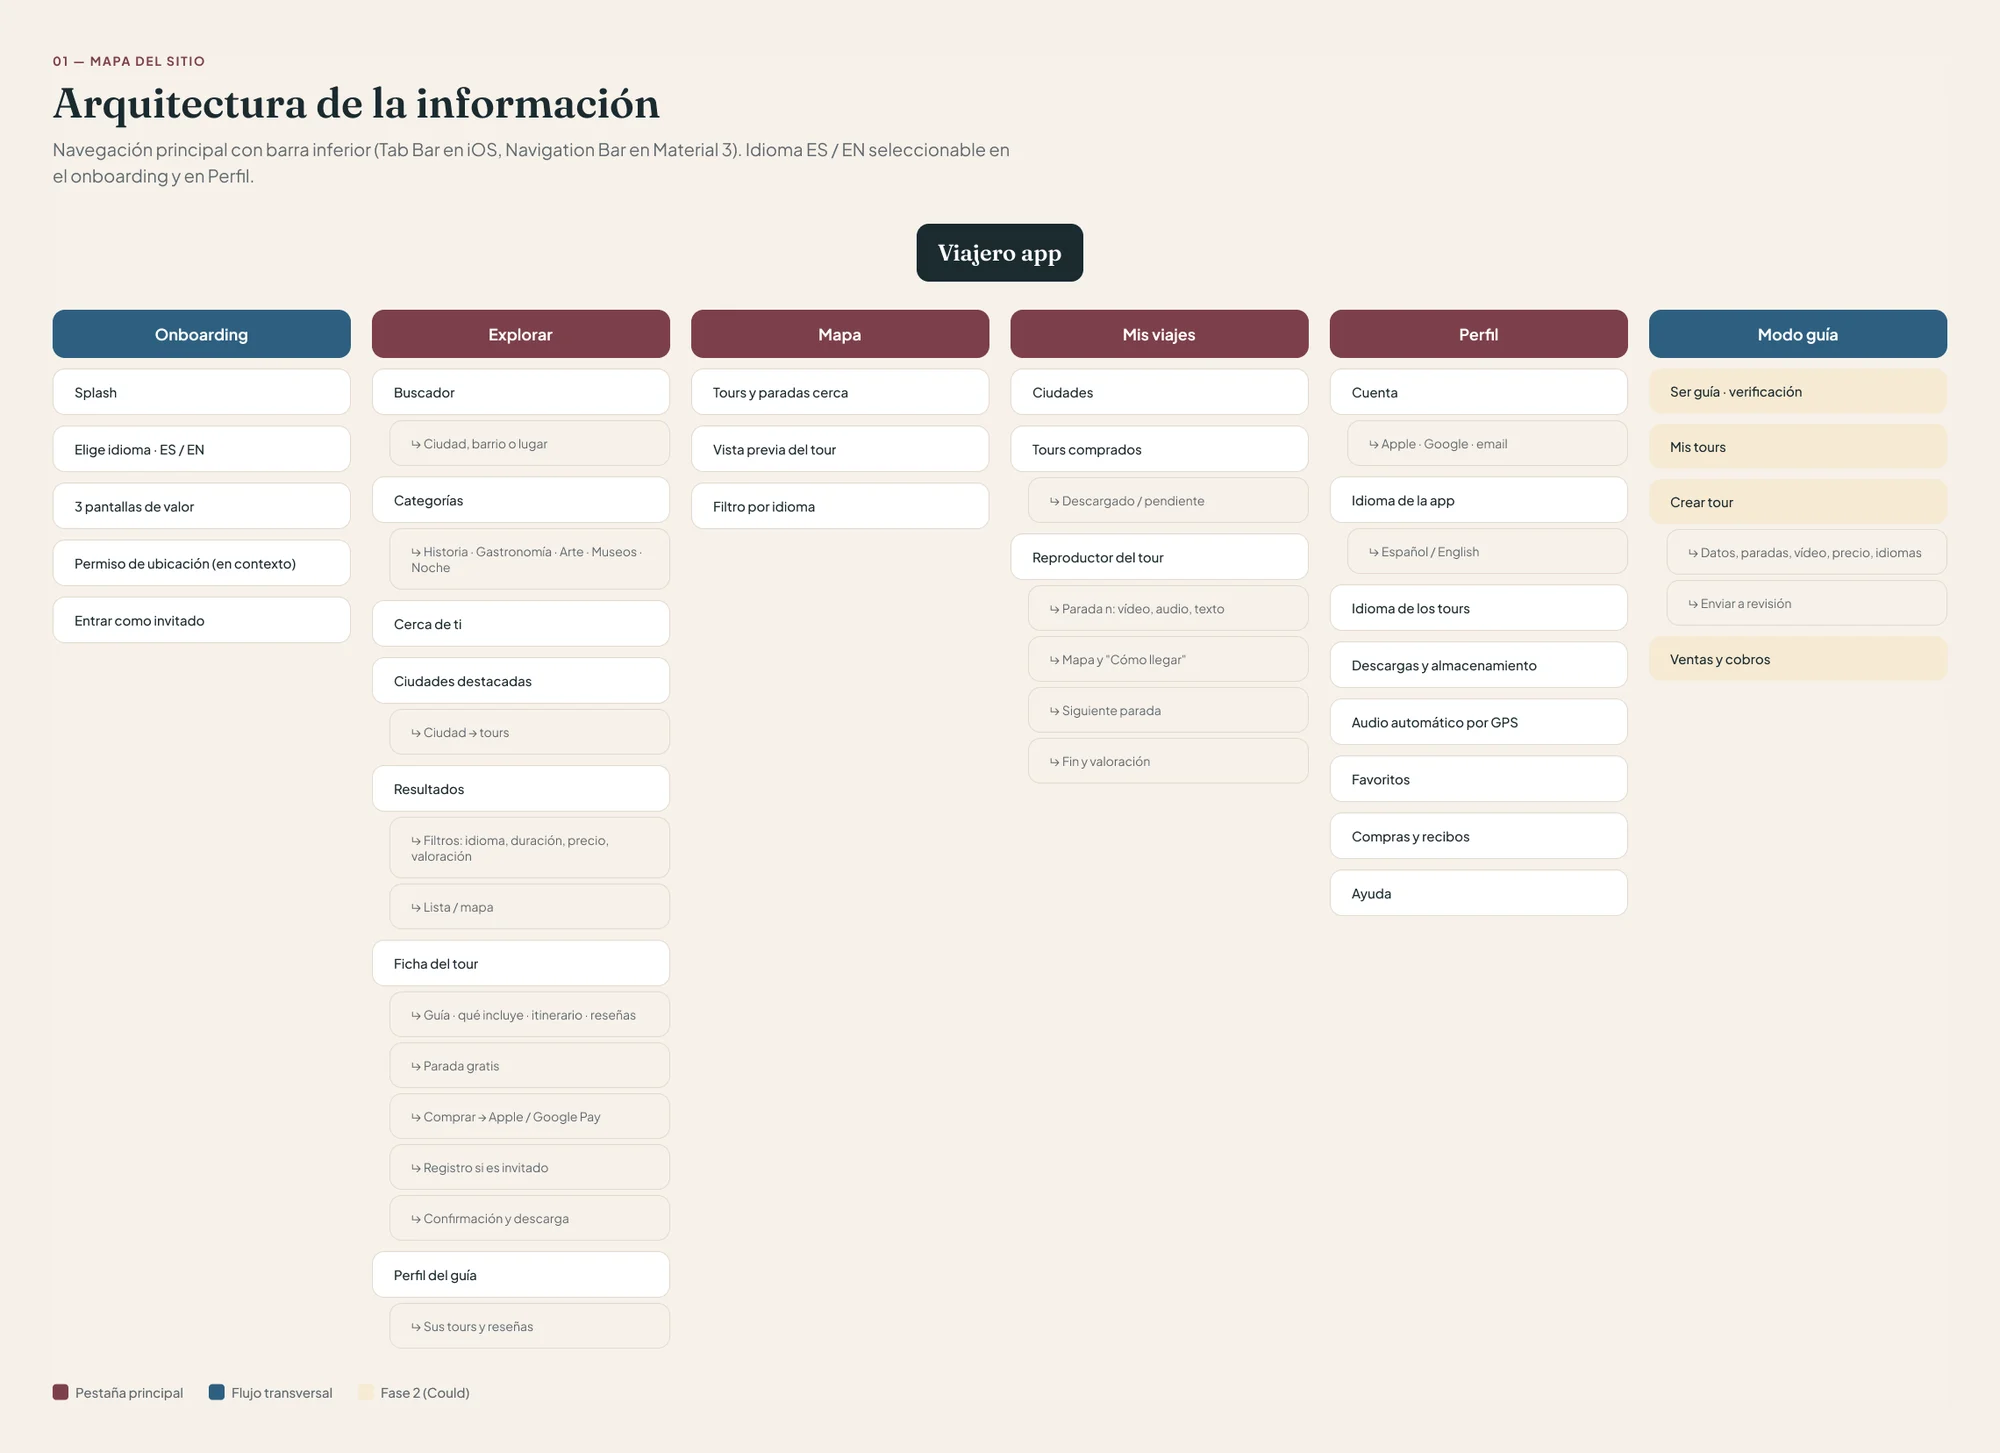Image resolution: width=2000 pixels, height=1453 pixels.
Task: Click the 'Siguiente parada' sub-item
Action: [1168, 710]
